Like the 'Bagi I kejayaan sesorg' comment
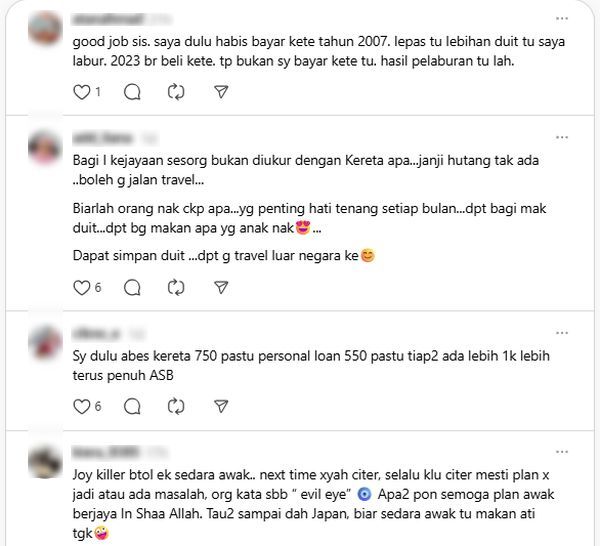The image size is (600, 546). [x=82, y=288]
